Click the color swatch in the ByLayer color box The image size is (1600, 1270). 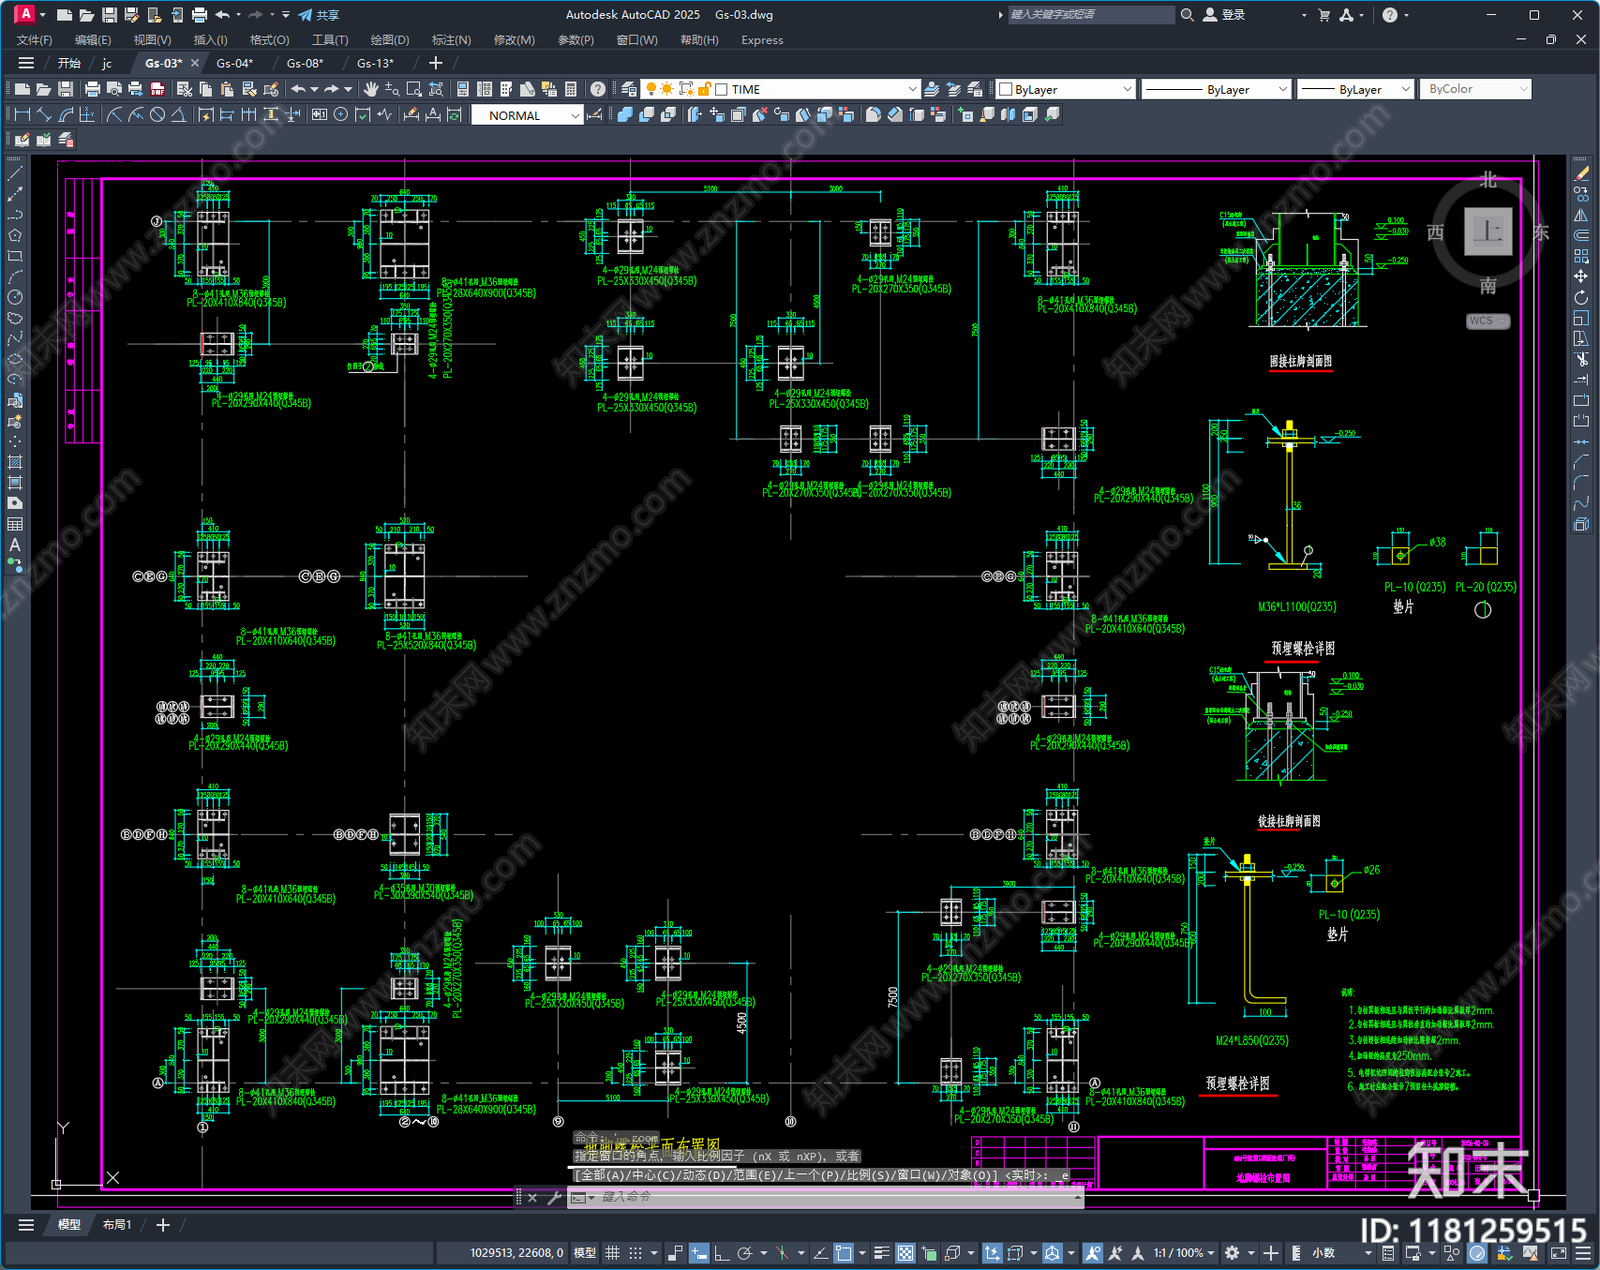[1006, 89]
